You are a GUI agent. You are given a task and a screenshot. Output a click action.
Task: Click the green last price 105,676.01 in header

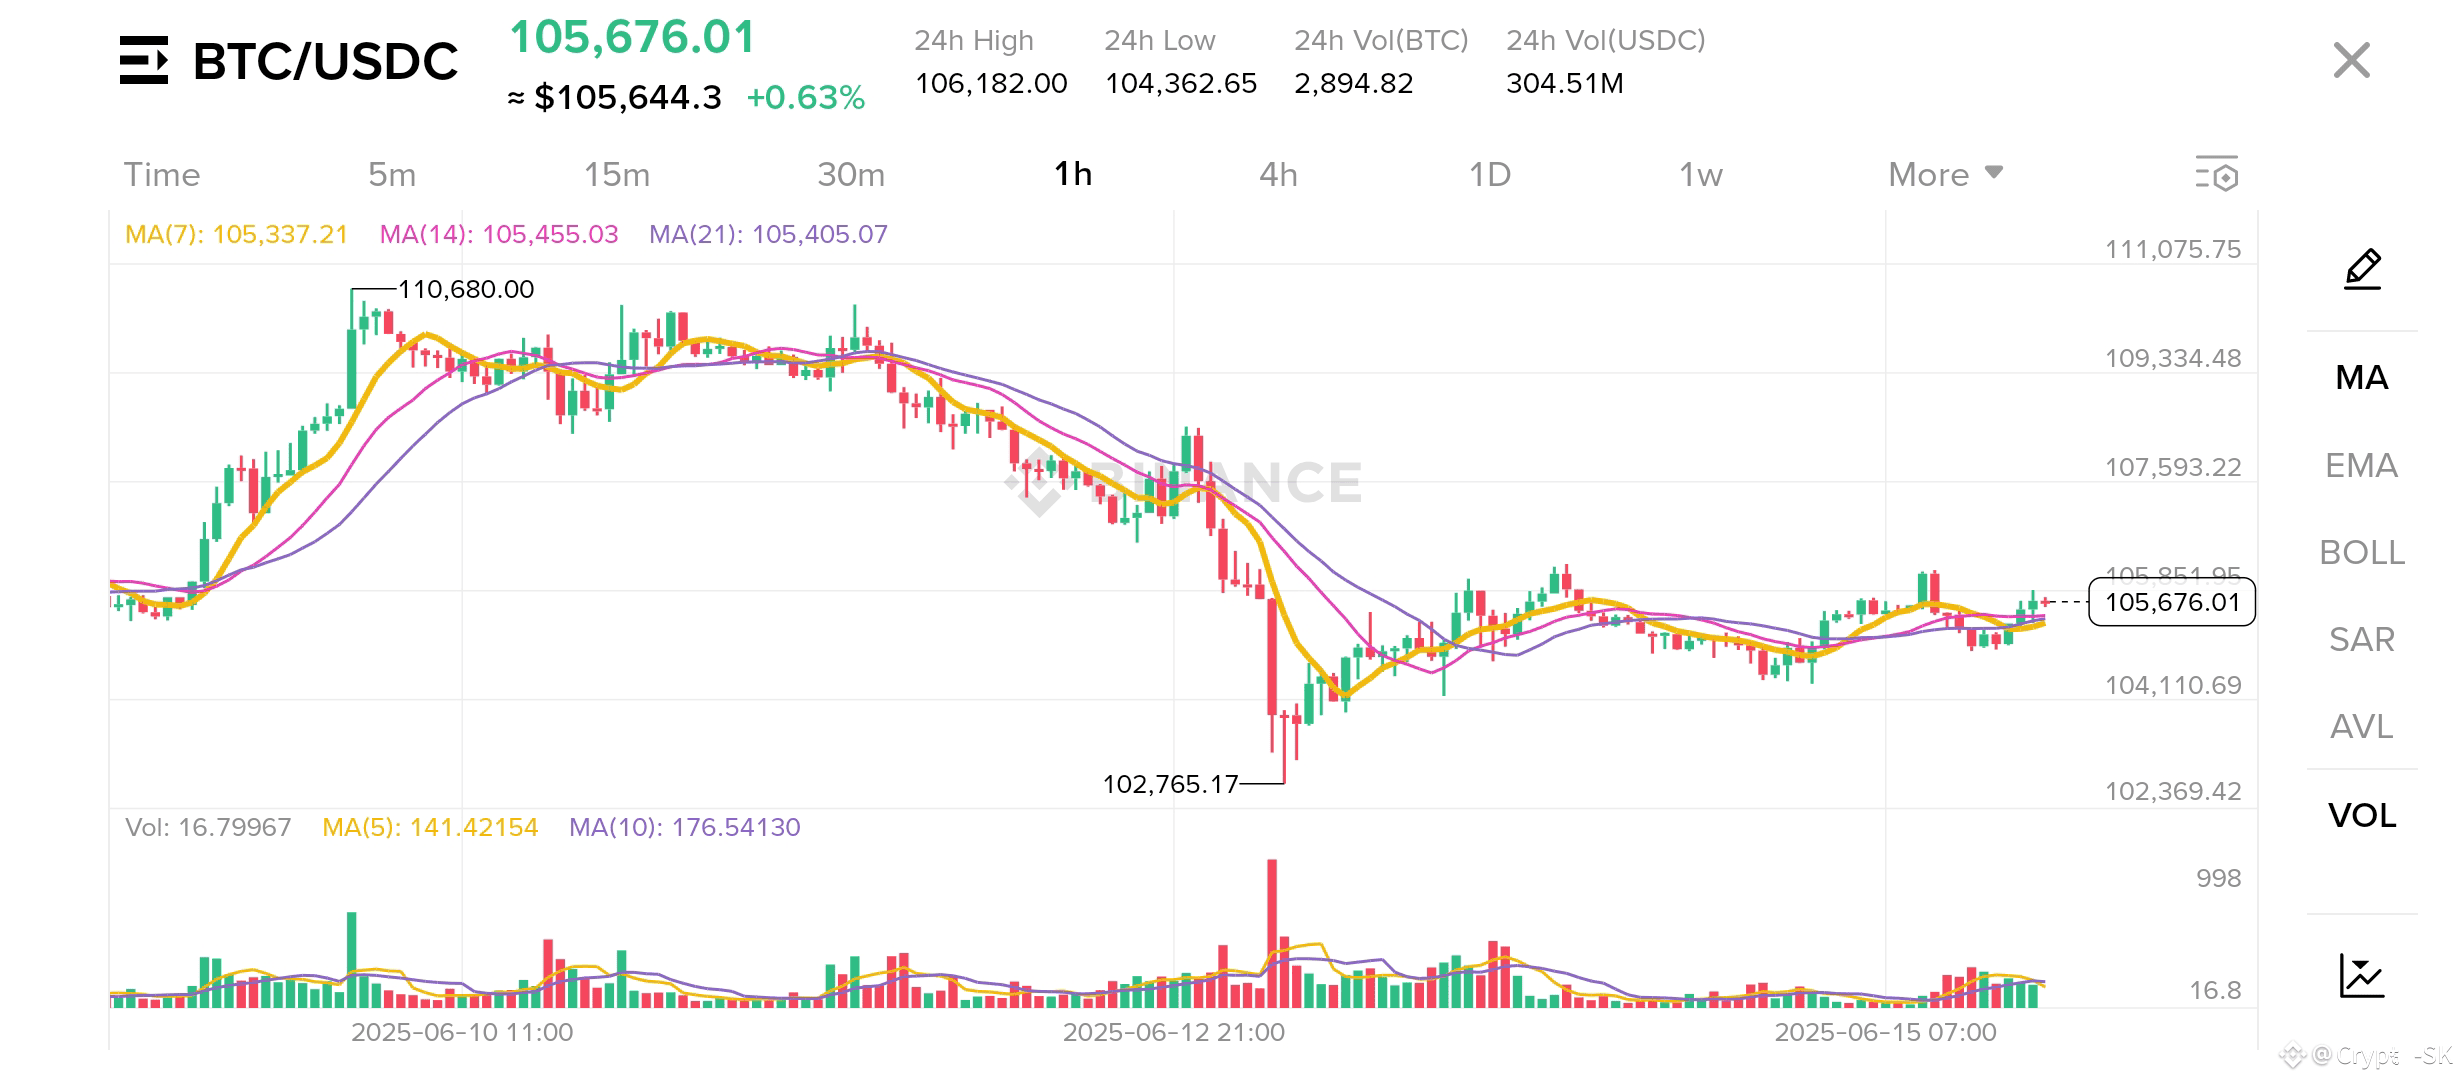(x=632, y=37)
